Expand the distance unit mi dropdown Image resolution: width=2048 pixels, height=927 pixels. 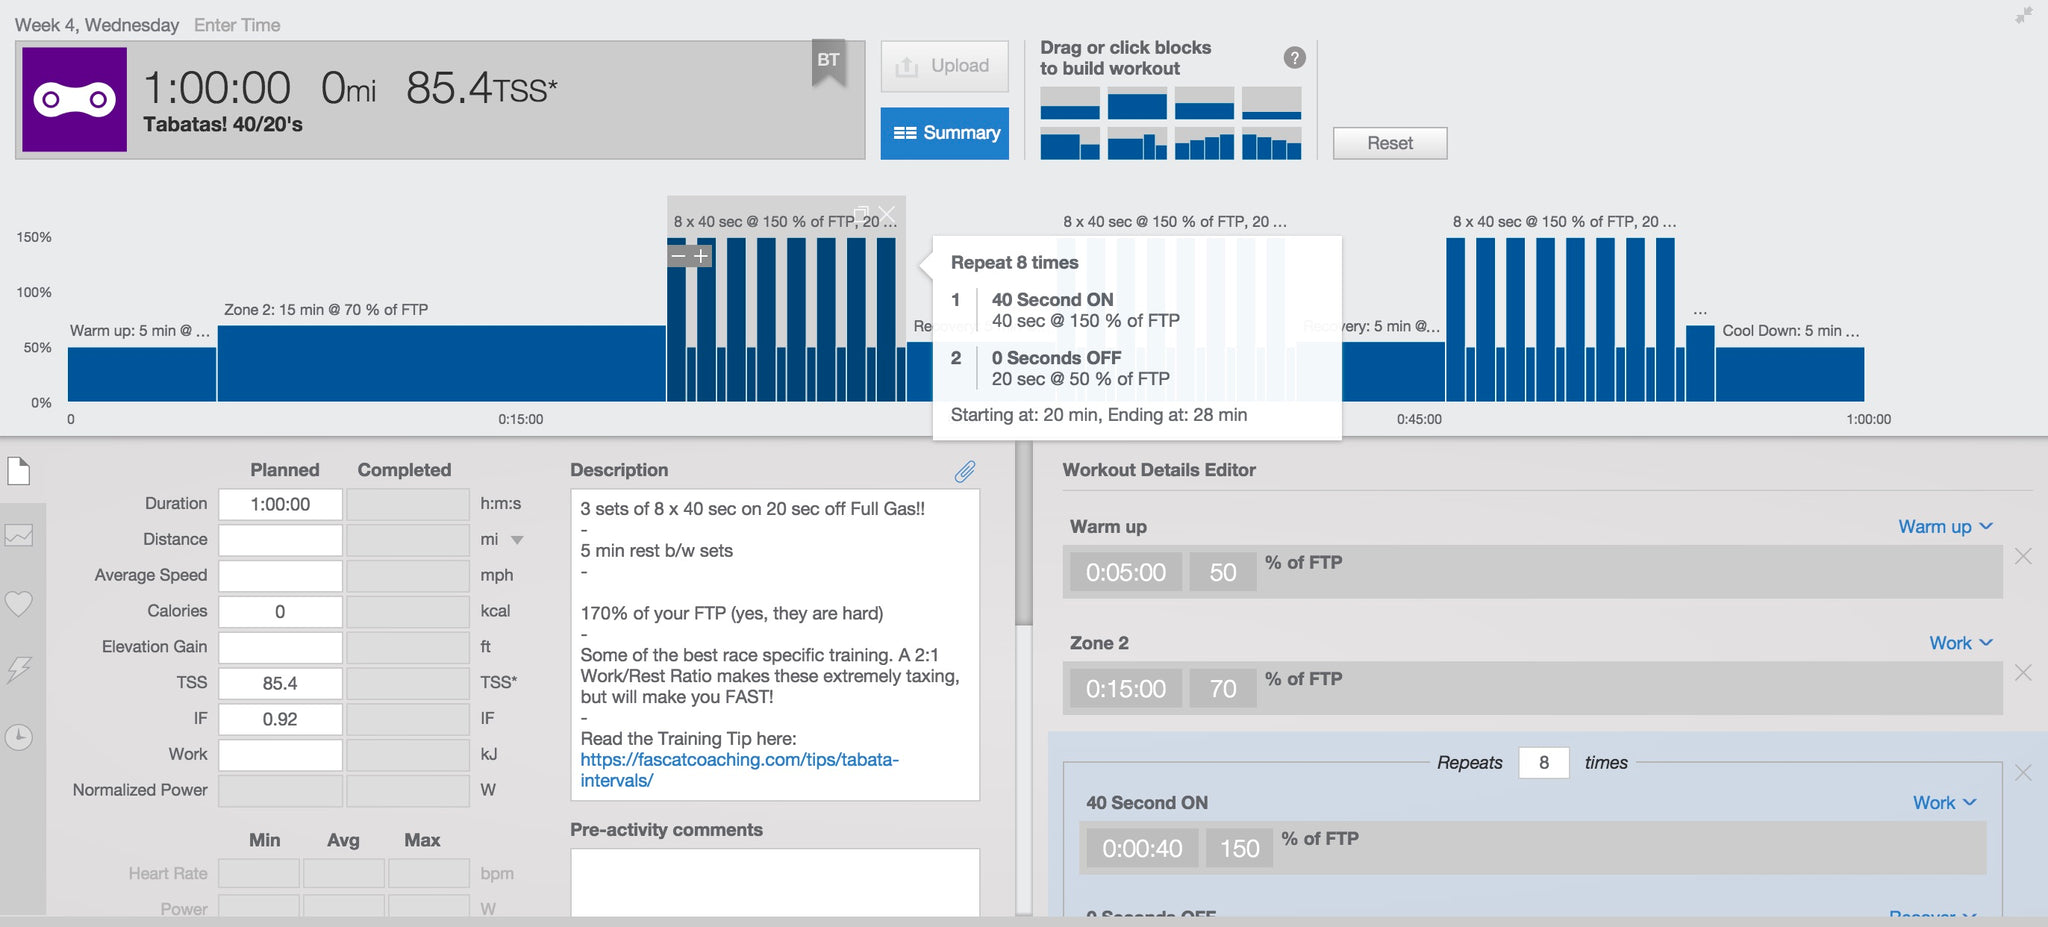(x=517, y=540)
